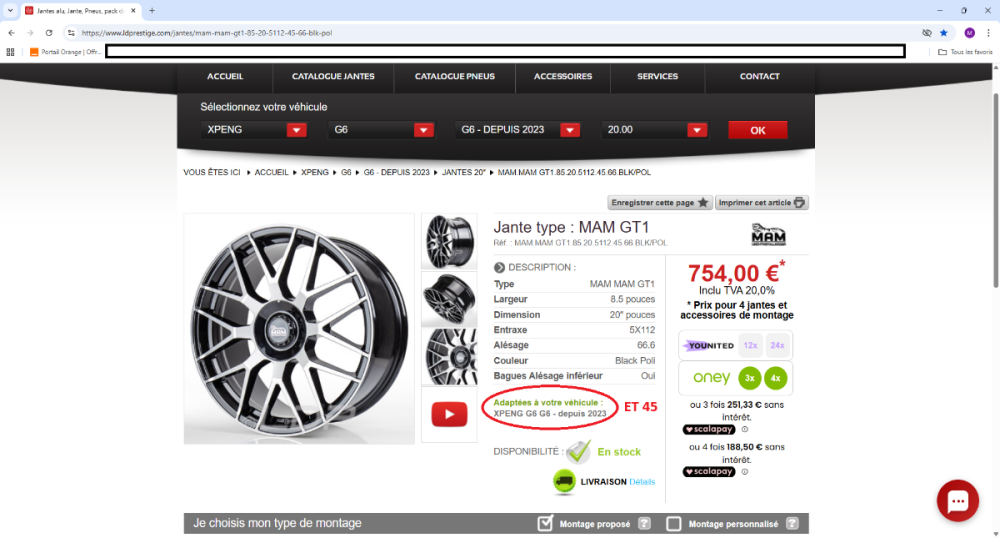Enable the Montage personnalisé checkbox
The height and width of the screenshot is (538, 1000).
(x=674, y=523)
